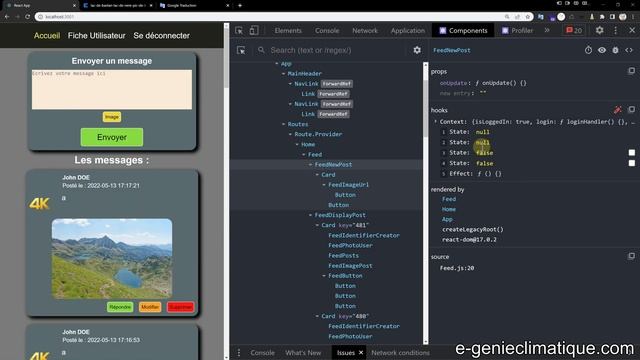Image resolution: width=640 pixels, height=360 pixels.
Task: Toggle checkbox for fourth State hook false
Action: pos(631,163)
